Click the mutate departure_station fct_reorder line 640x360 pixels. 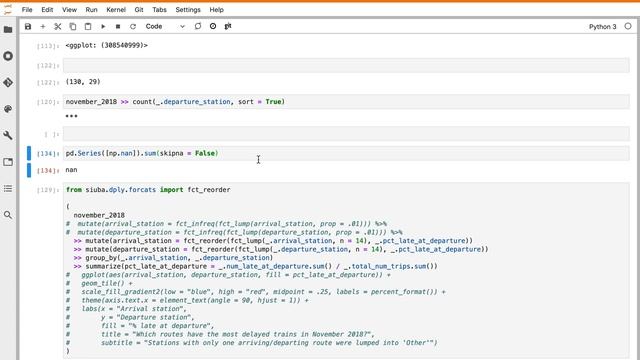[x=281, y=249]
